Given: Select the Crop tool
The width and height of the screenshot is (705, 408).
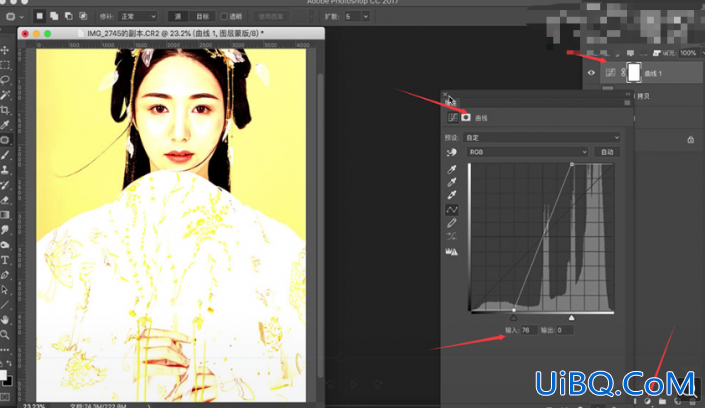Looking at the screenshot, I should tap(5, 110).
